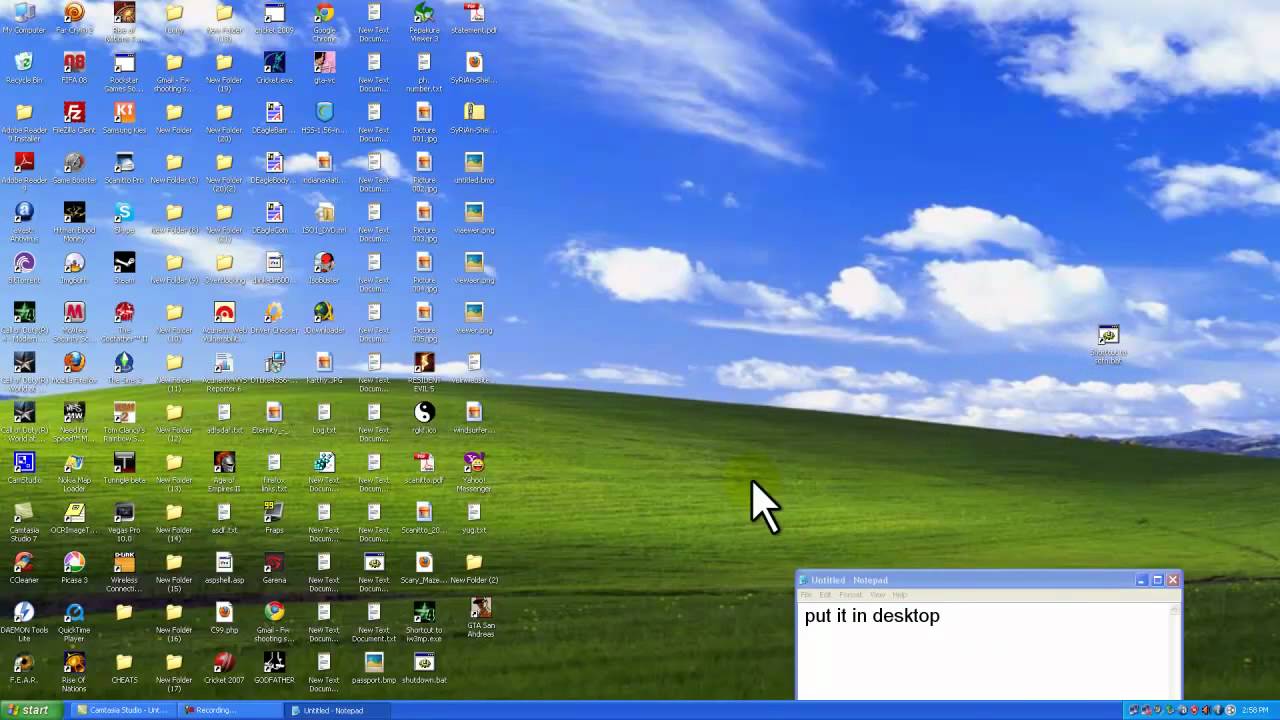Select the My Computer desktop icon
The height and width of the screenshot is (720, 1280).
coord(24,19)
